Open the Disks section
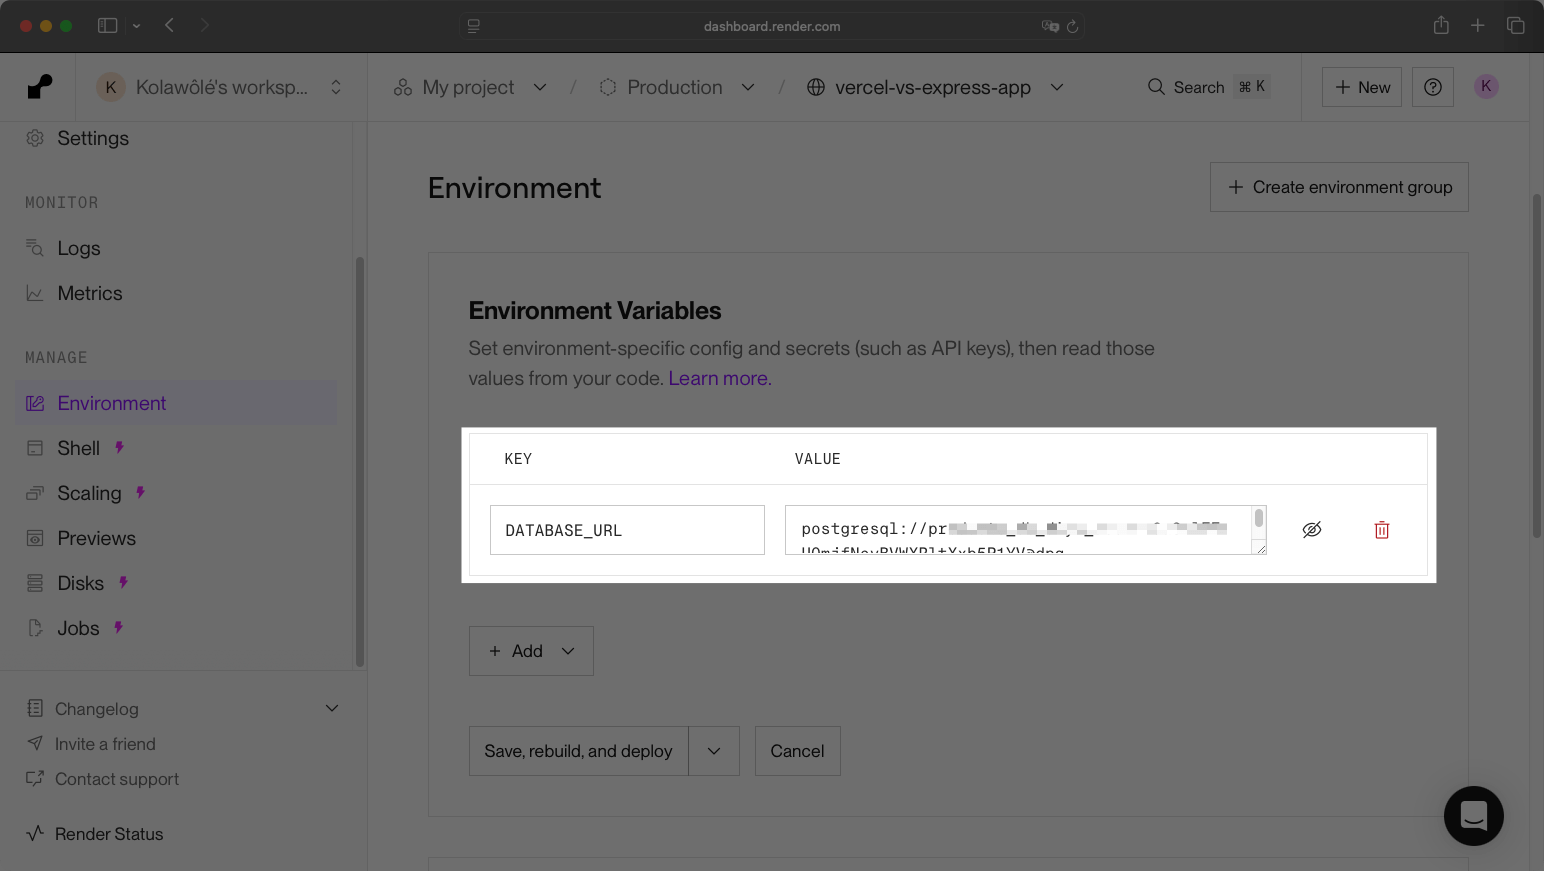The height and width of the screenshot is (871, 1544). (80, 582)
